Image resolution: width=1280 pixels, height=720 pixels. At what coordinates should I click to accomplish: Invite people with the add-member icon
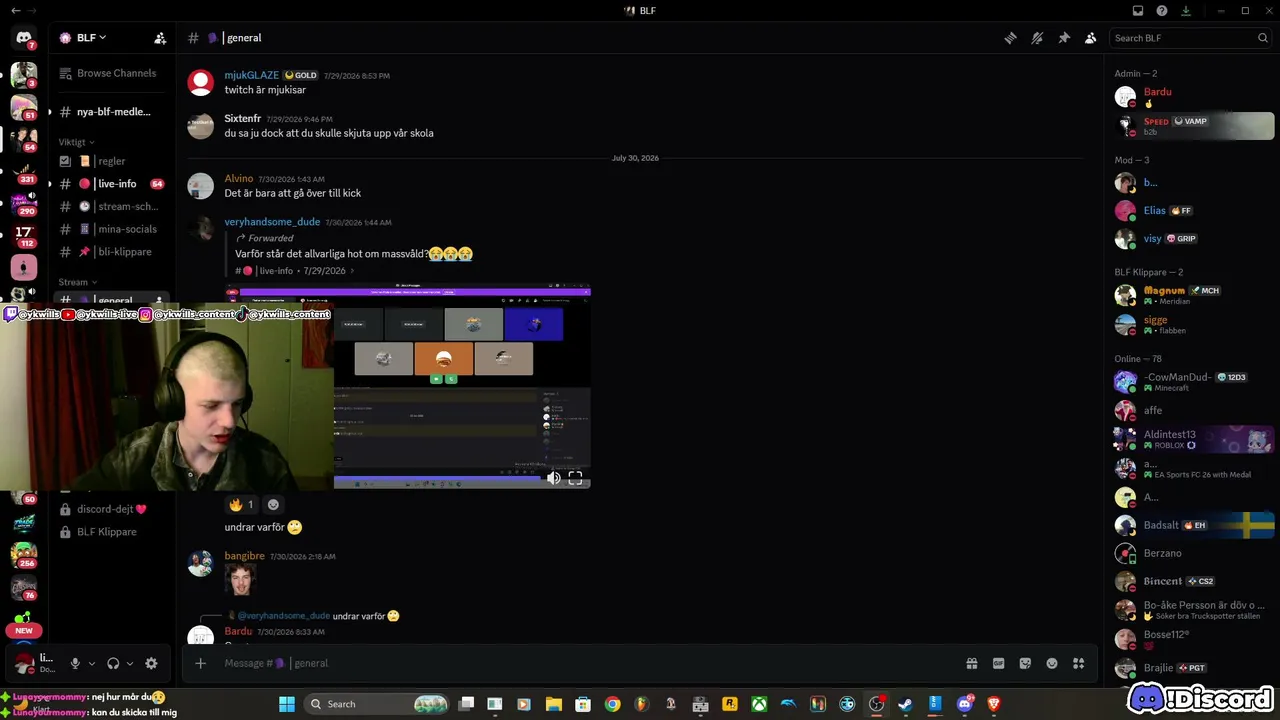160,38
